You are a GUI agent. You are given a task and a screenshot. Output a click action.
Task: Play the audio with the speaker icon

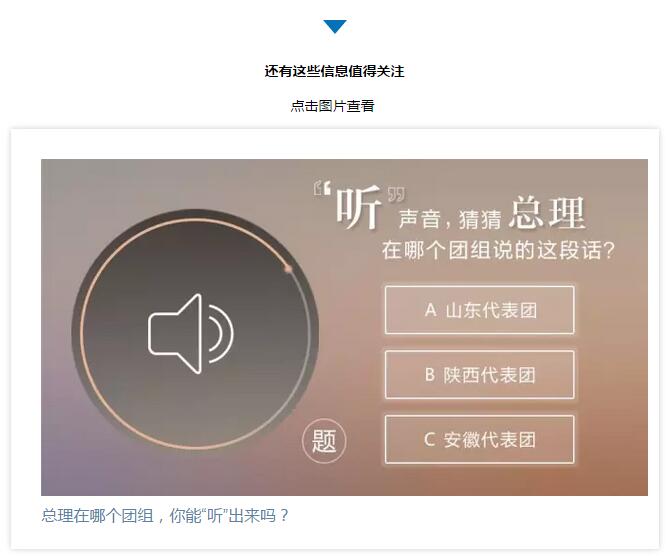(190, 334)
